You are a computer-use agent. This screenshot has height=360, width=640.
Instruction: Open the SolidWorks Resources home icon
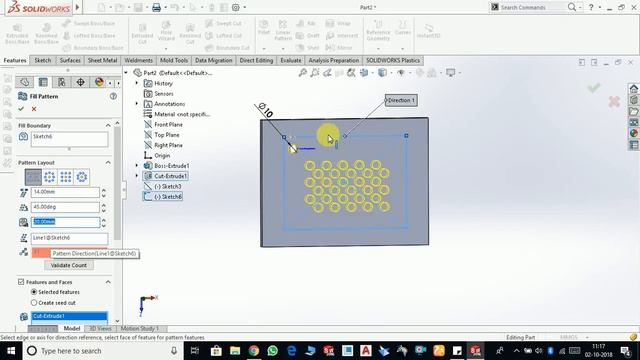click(x=633, y=88)
